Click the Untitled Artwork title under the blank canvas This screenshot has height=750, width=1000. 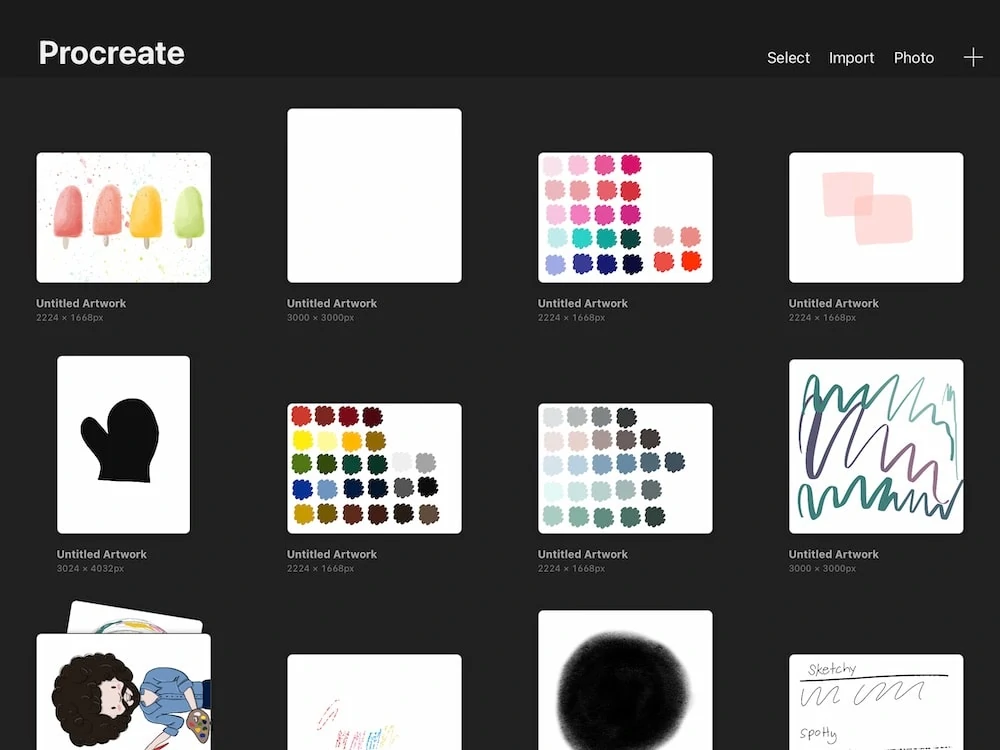[332, 304]
